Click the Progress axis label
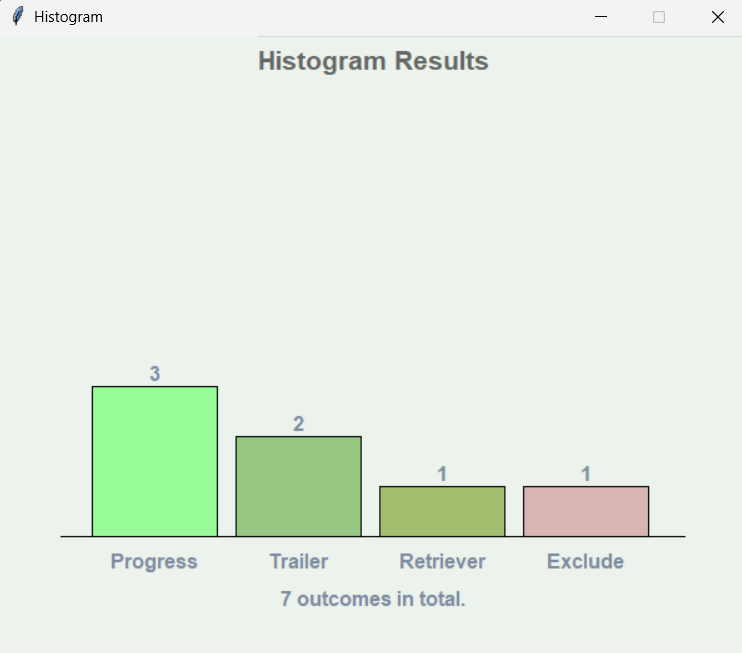This screenshot has height=653, width=742. (154, 561)
